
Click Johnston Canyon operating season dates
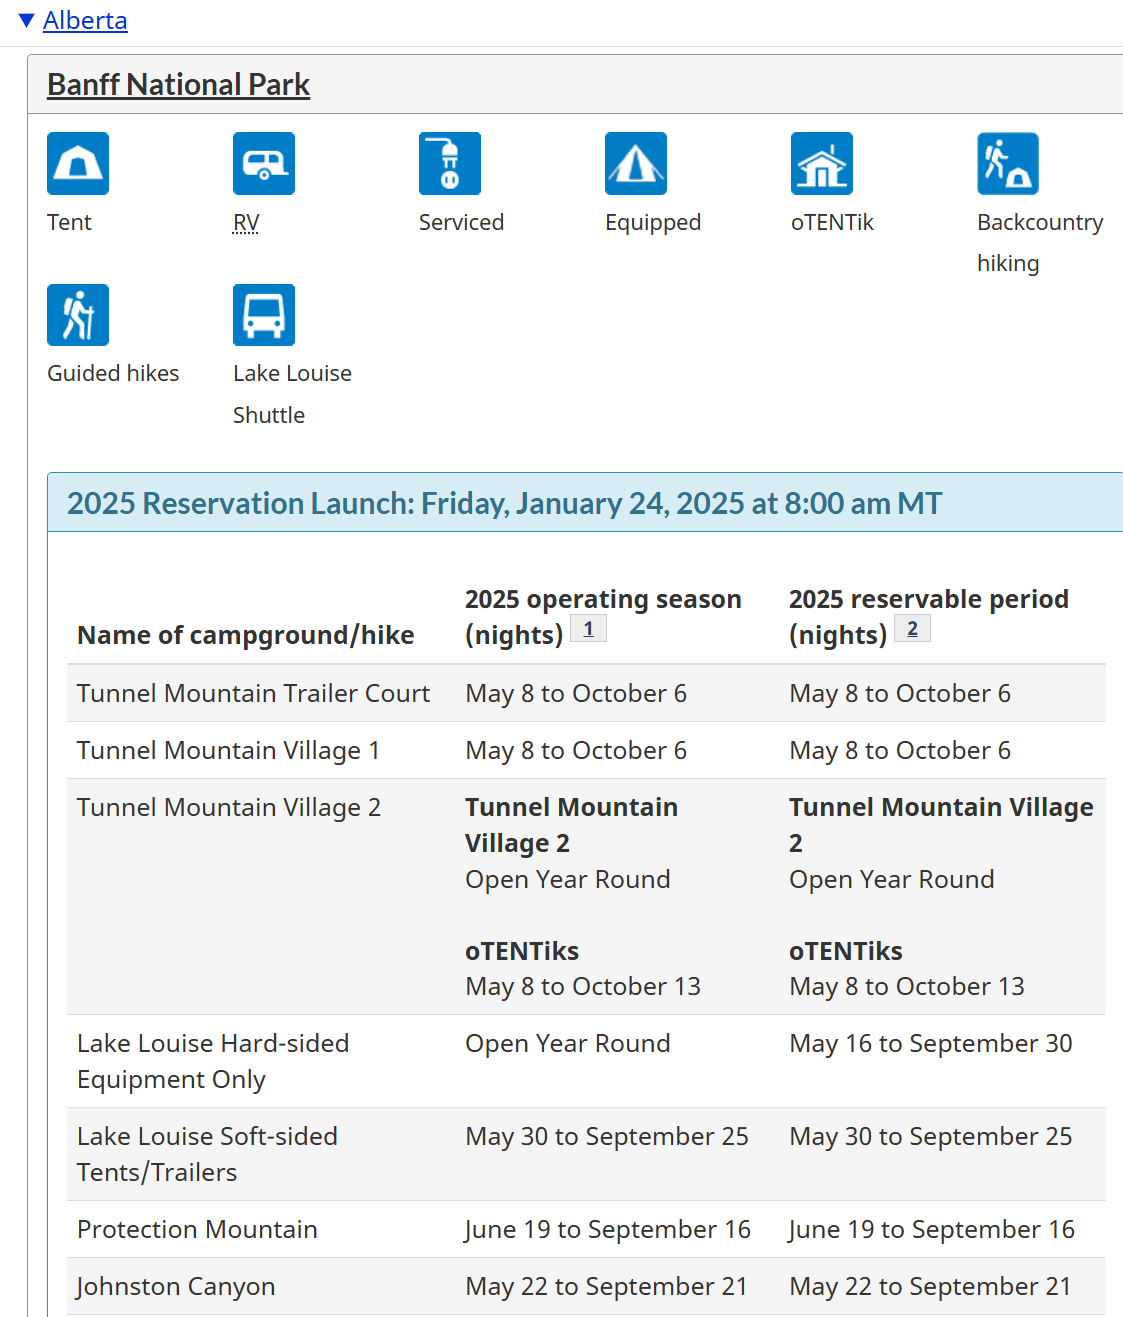tap(606, 1286)
